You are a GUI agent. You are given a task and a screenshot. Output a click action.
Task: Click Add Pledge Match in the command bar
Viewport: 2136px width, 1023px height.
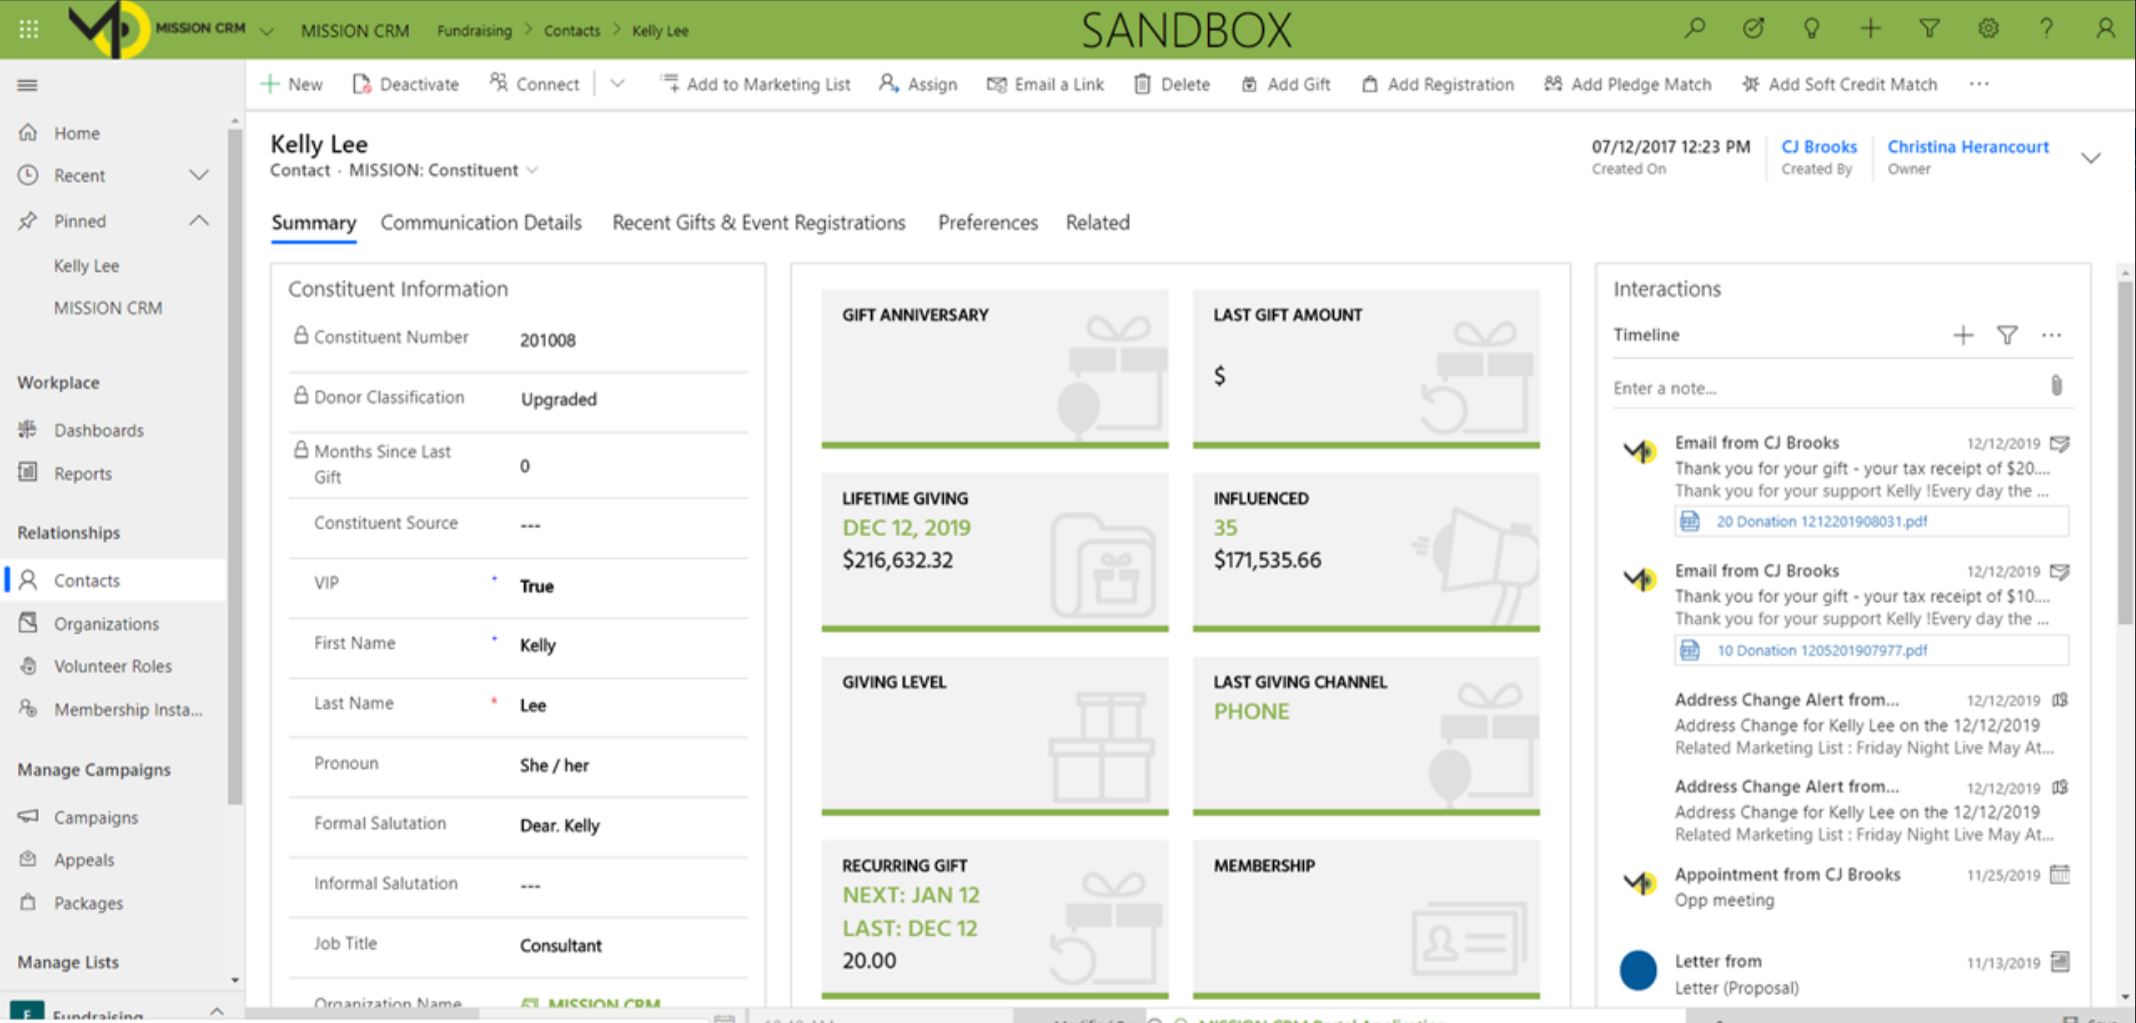click(1627, 84)
